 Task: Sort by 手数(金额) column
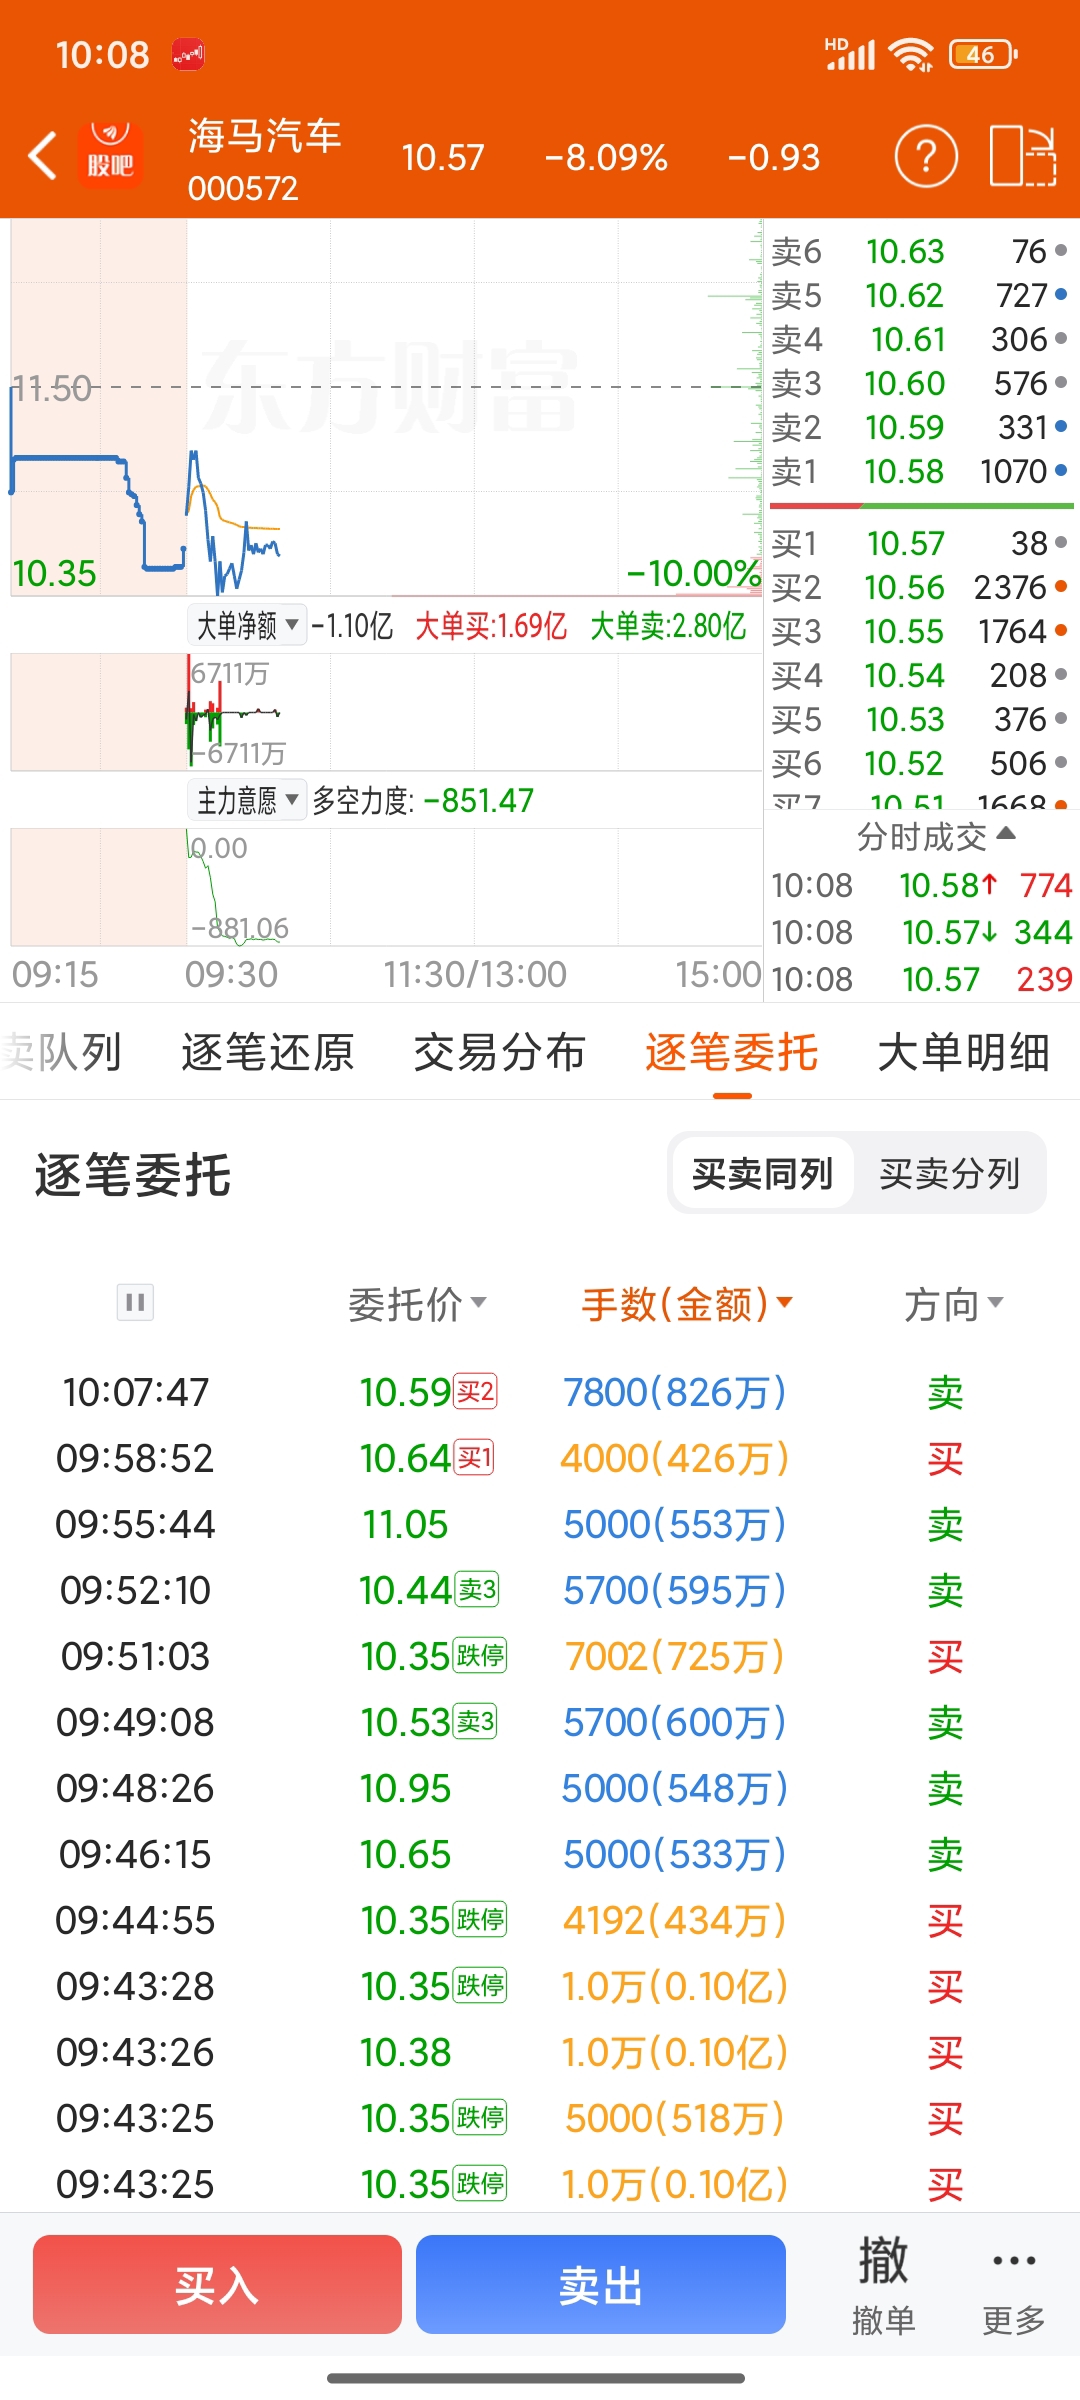687,1303
